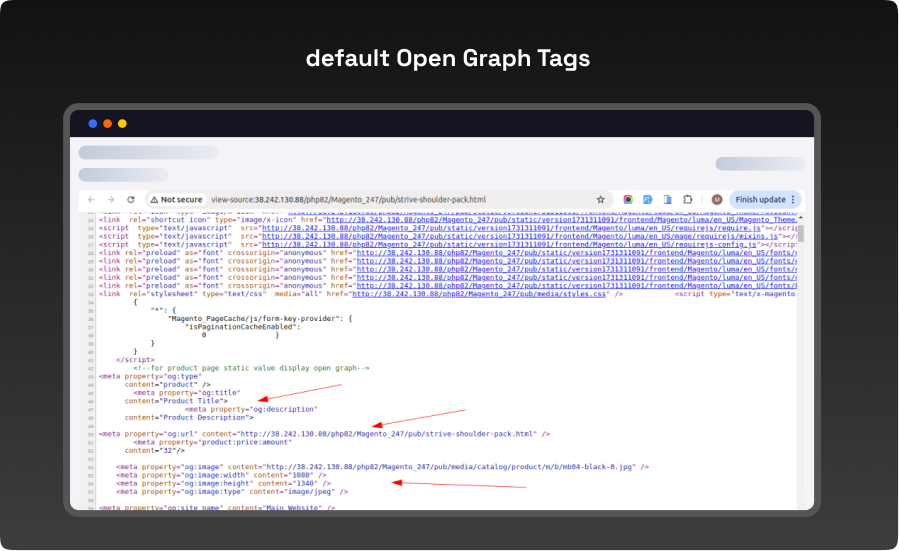The image size is (899, 551).
Task: Click the view-source URL address field
Action: point(380,200)
